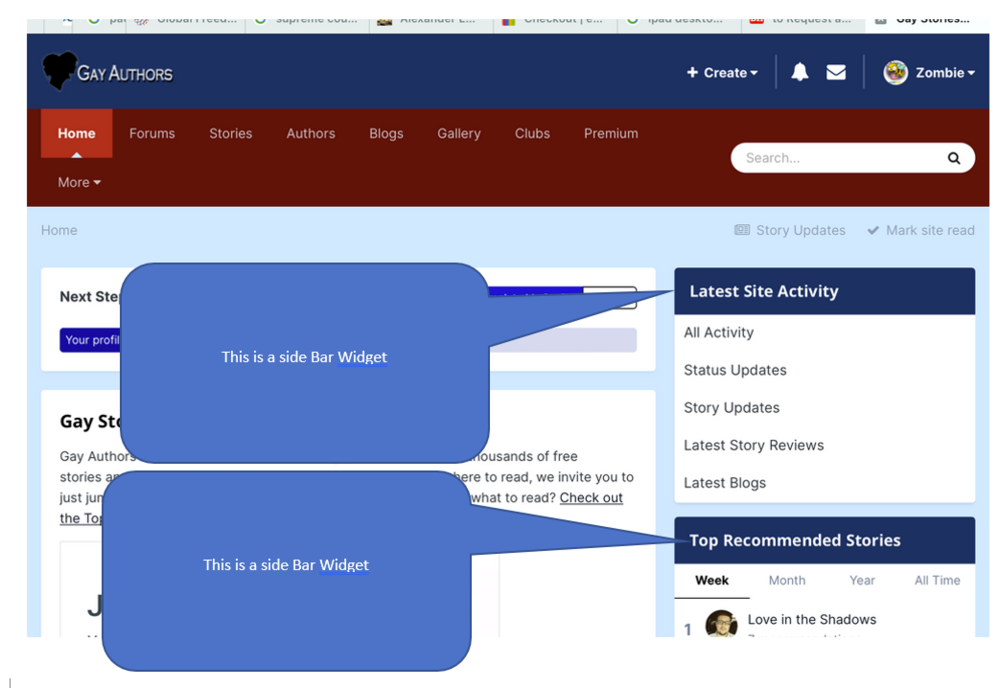Click the search magnifying glass icon
Screen dimensions: 1000x688
tap(954, 158)
